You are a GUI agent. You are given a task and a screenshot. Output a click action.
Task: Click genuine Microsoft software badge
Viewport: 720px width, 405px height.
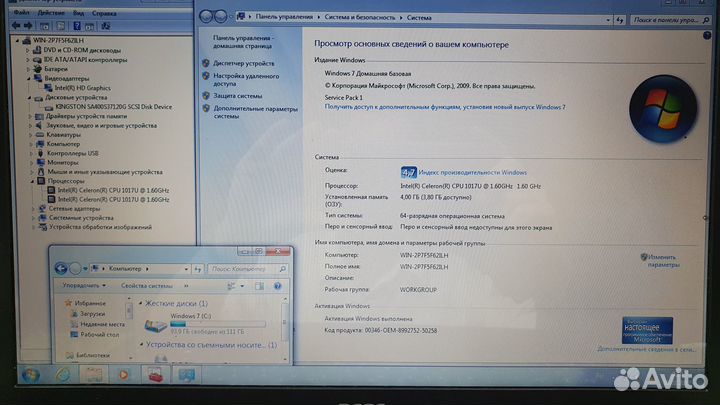click(x=647, y=331)
